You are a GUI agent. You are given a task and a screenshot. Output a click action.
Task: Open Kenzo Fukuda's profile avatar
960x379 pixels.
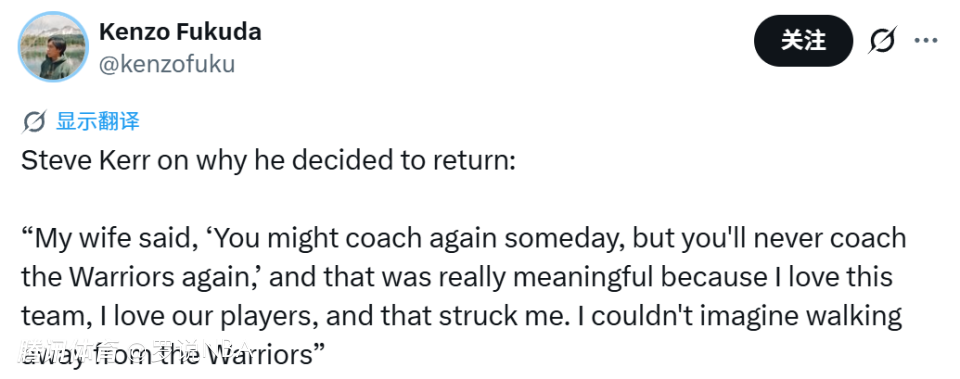[53, 47]
